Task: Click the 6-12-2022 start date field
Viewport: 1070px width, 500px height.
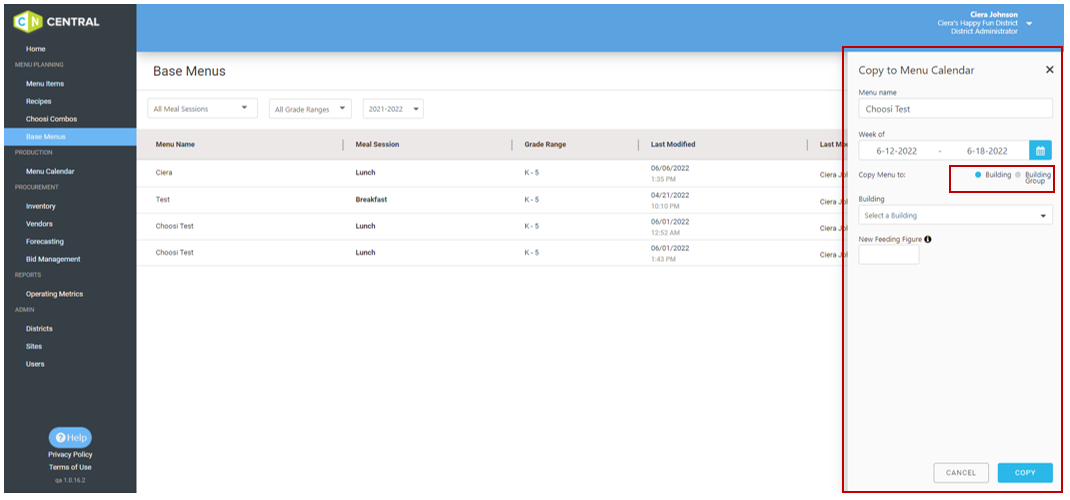Action: click(x=897, y=151)
